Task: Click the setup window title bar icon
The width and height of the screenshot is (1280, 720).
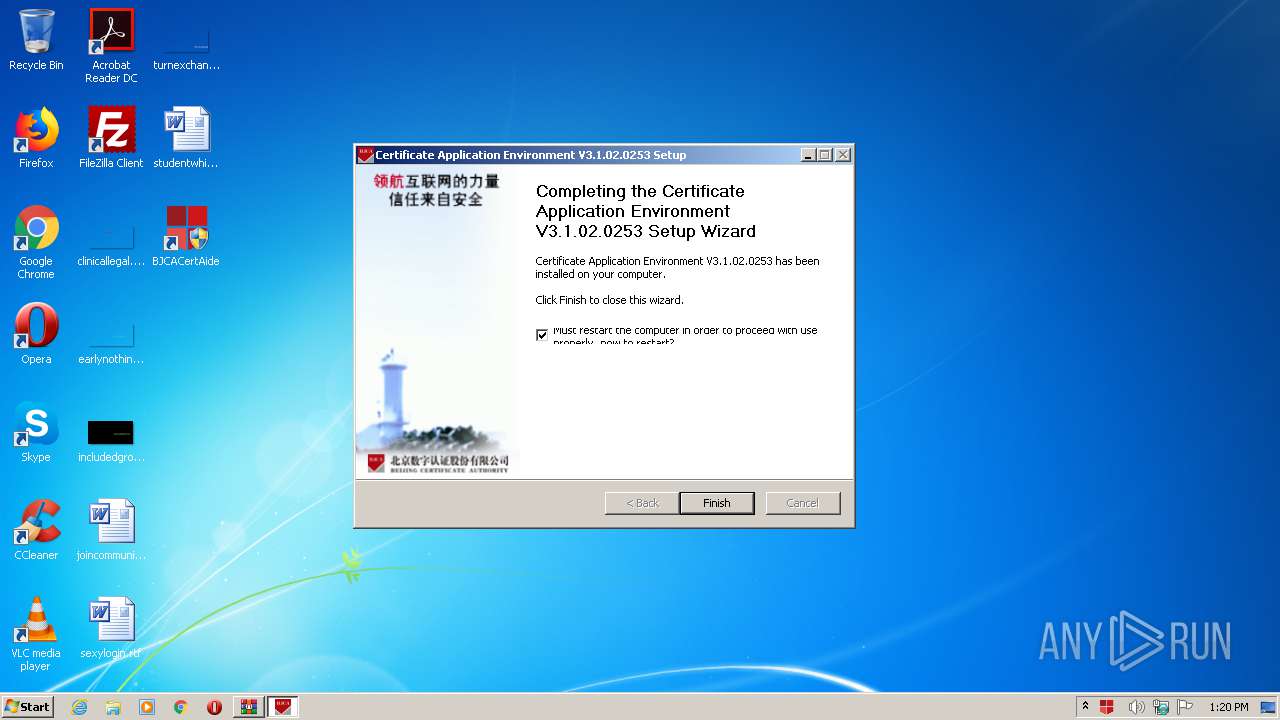Action: 365,155
